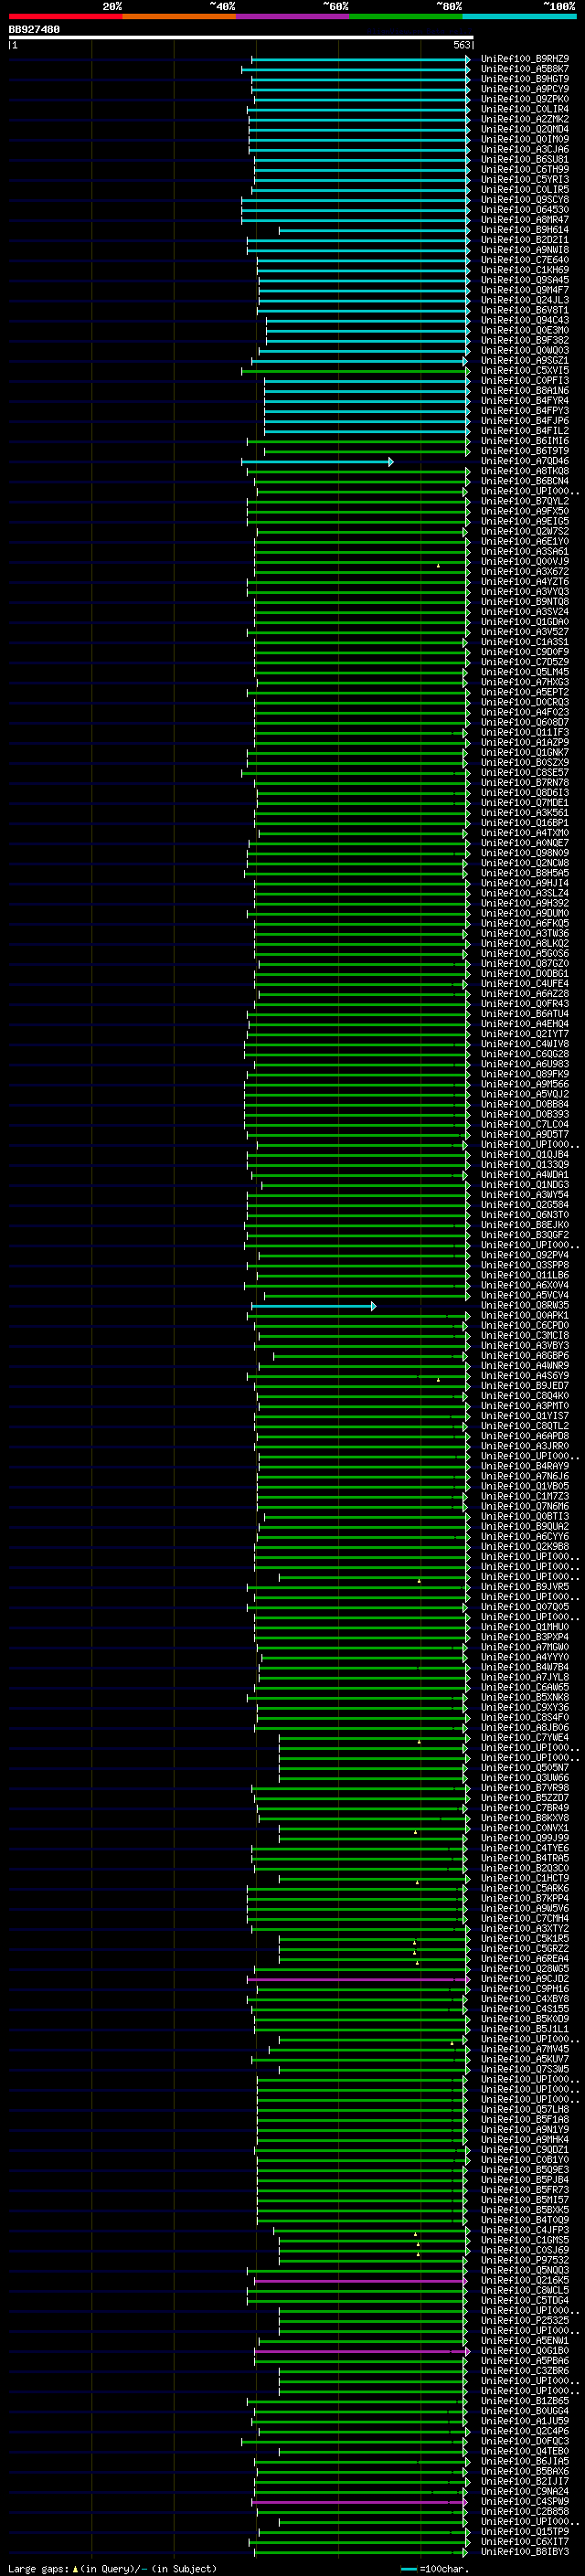The image size is (585, 2576).
Task: Select the UniRef100_B8IBY3 label
Action: (525, 2552)
